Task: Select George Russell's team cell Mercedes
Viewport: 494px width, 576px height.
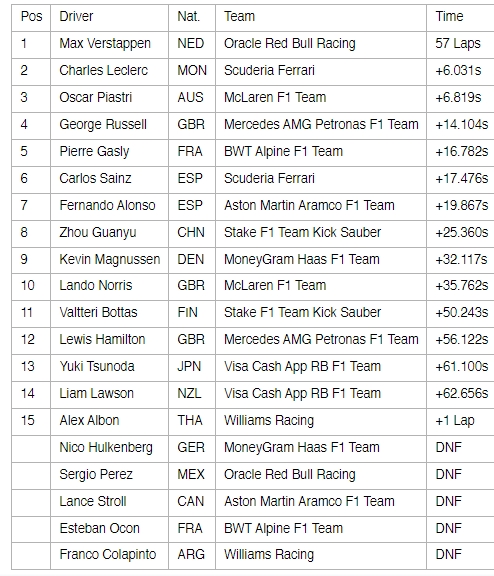Action: tap(321, 126)
